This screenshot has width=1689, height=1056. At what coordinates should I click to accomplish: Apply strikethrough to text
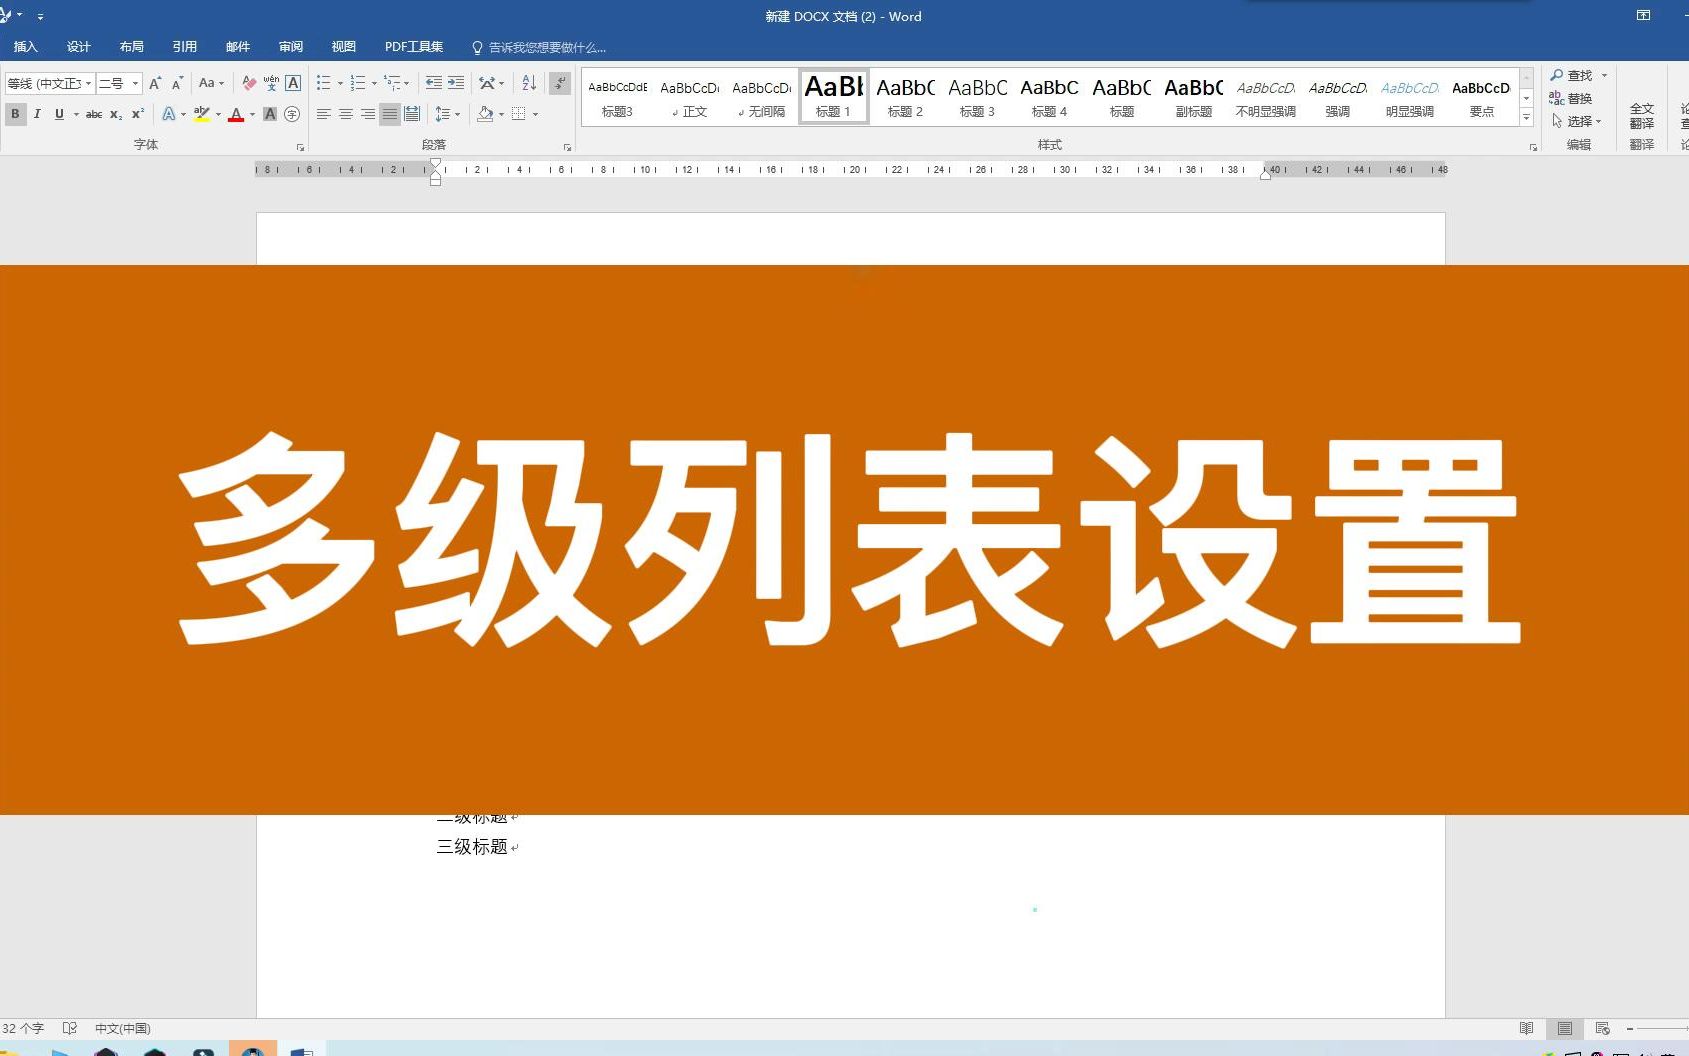click(x=94, y=114)
